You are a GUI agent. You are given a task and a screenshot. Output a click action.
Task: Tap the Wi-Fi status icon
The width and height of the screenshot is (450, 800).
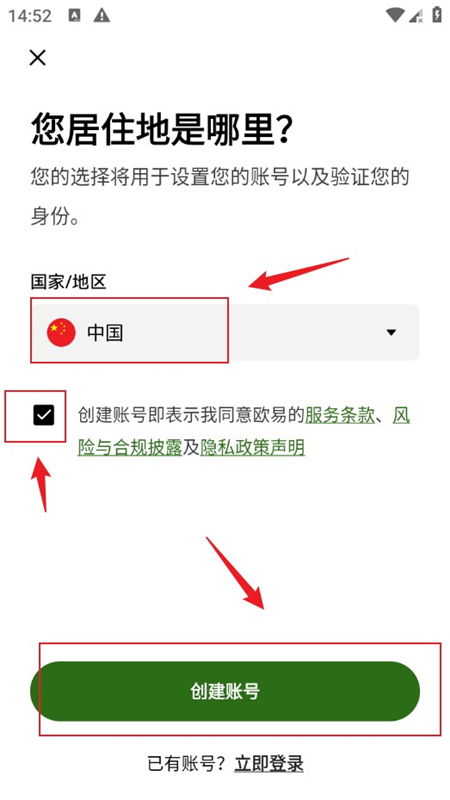coord(394,15)
